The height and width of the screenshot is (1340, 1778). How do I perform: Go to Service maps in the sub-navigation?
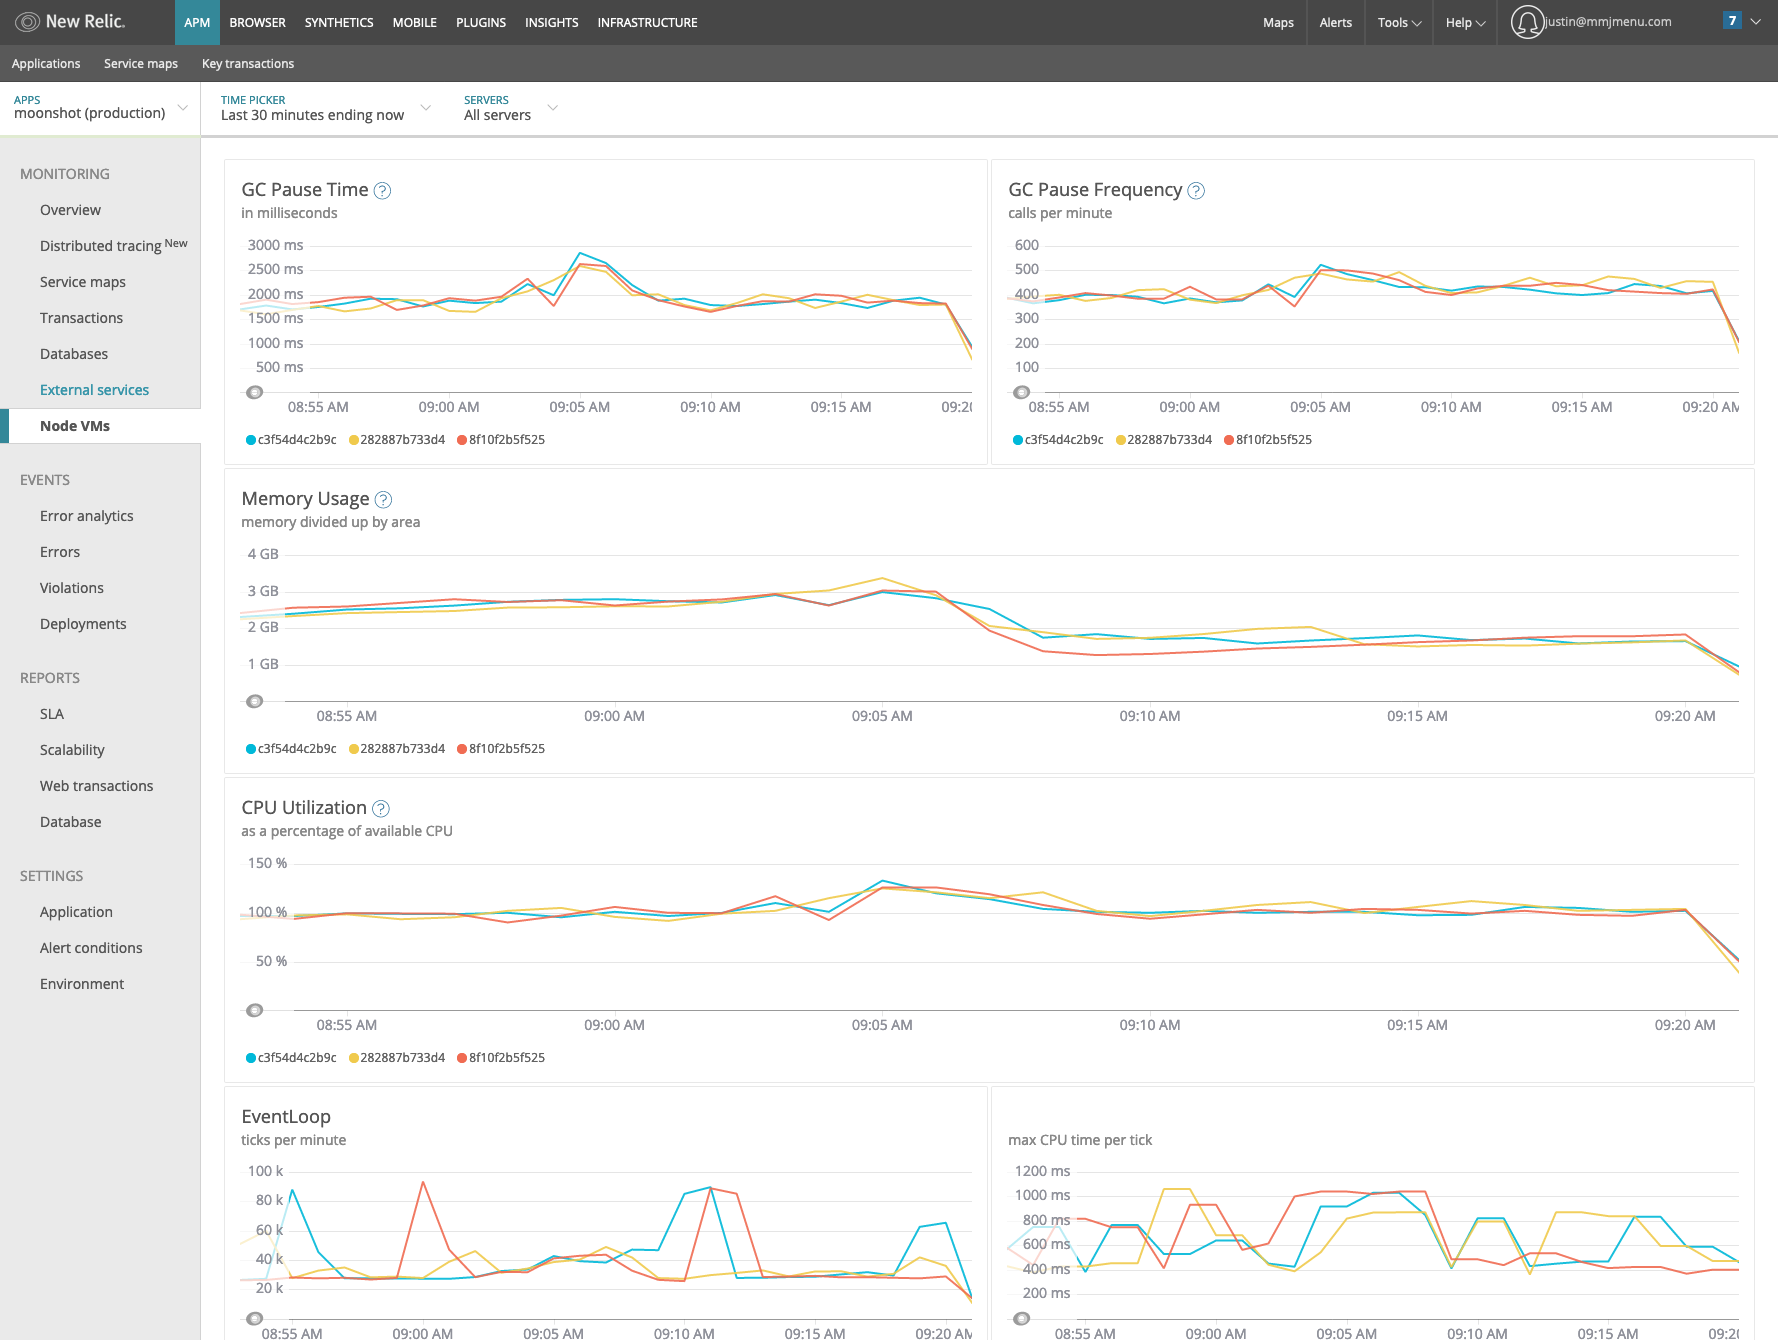pos(141,63)
